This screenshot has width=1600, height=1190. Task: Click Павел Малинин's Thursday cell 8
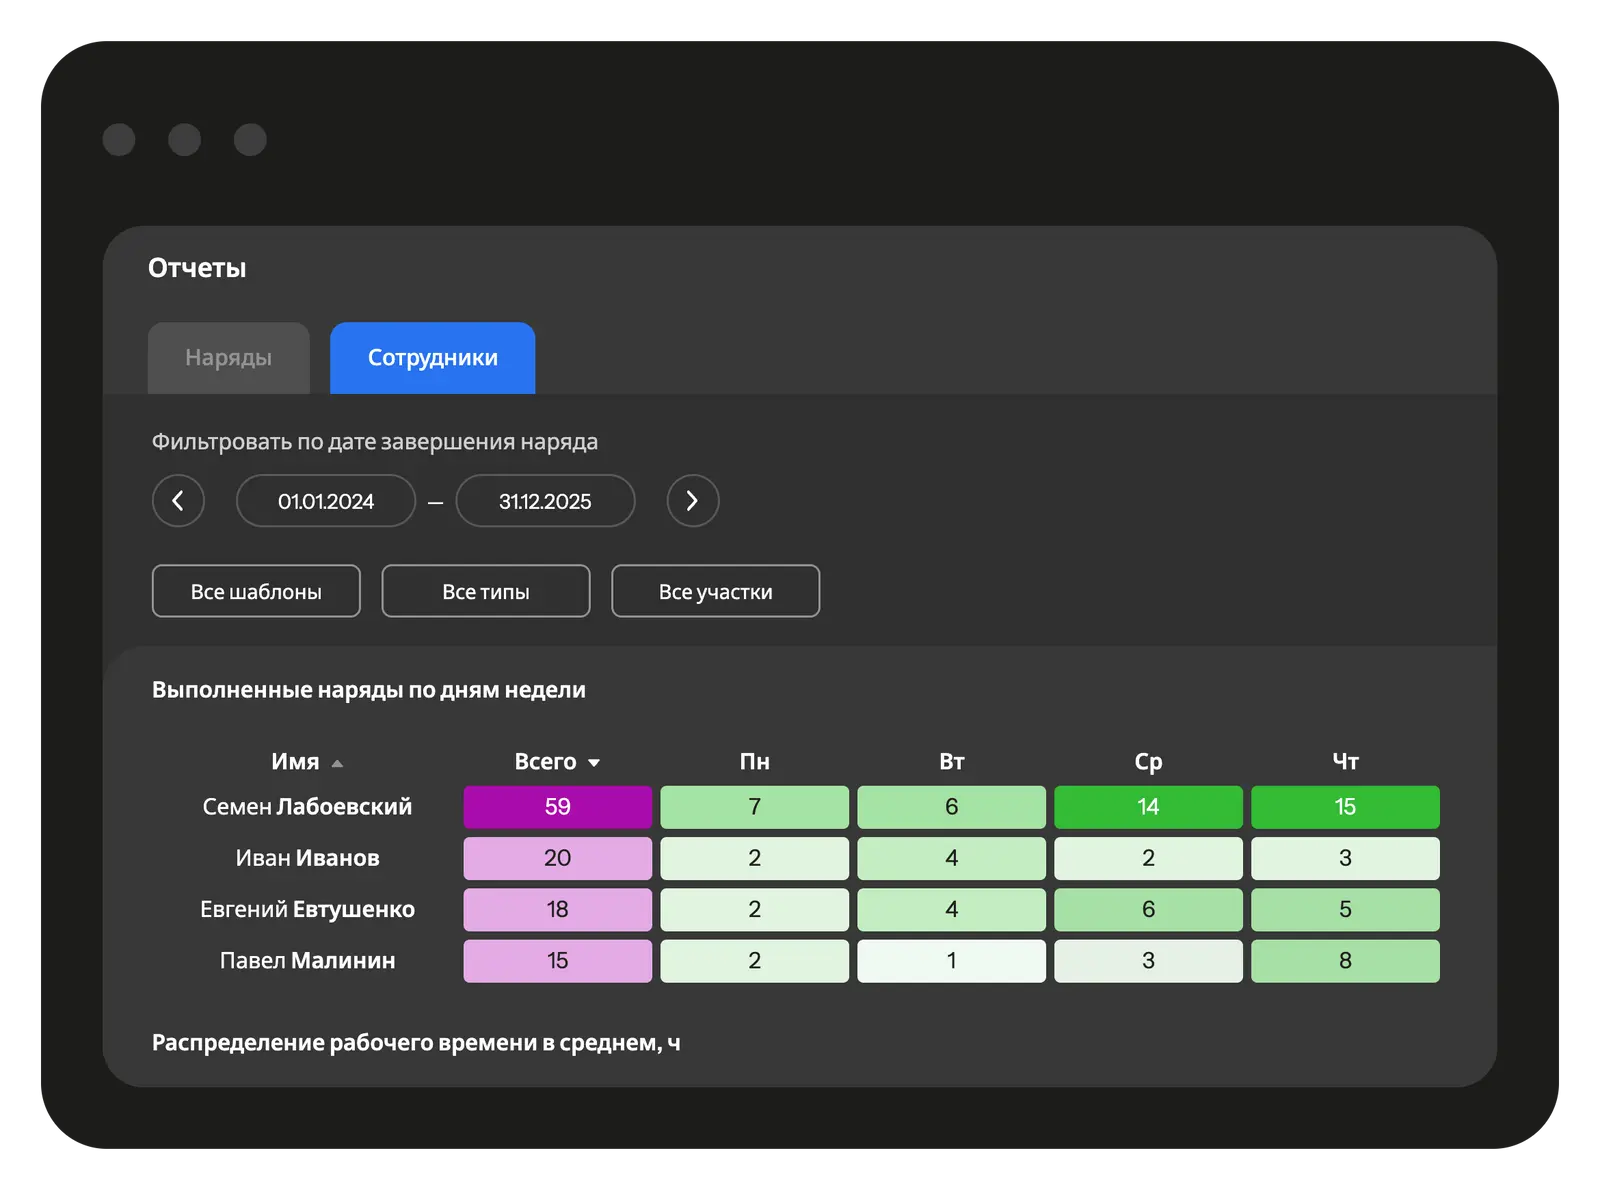1345,960
